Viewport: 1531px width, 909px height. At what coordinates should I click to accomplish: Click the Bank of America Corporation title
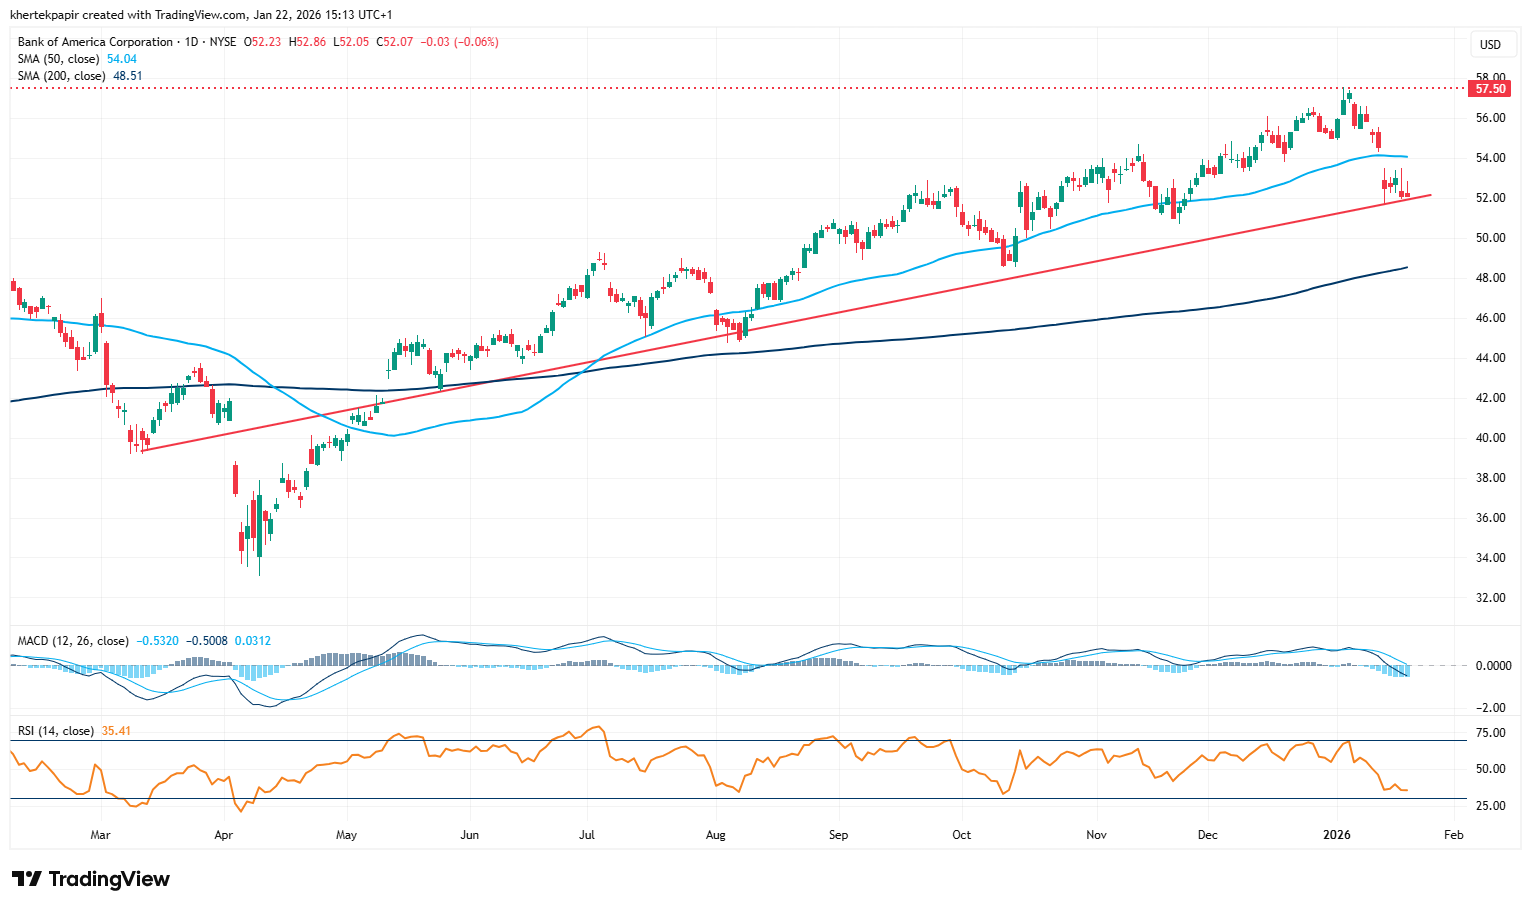95,42
